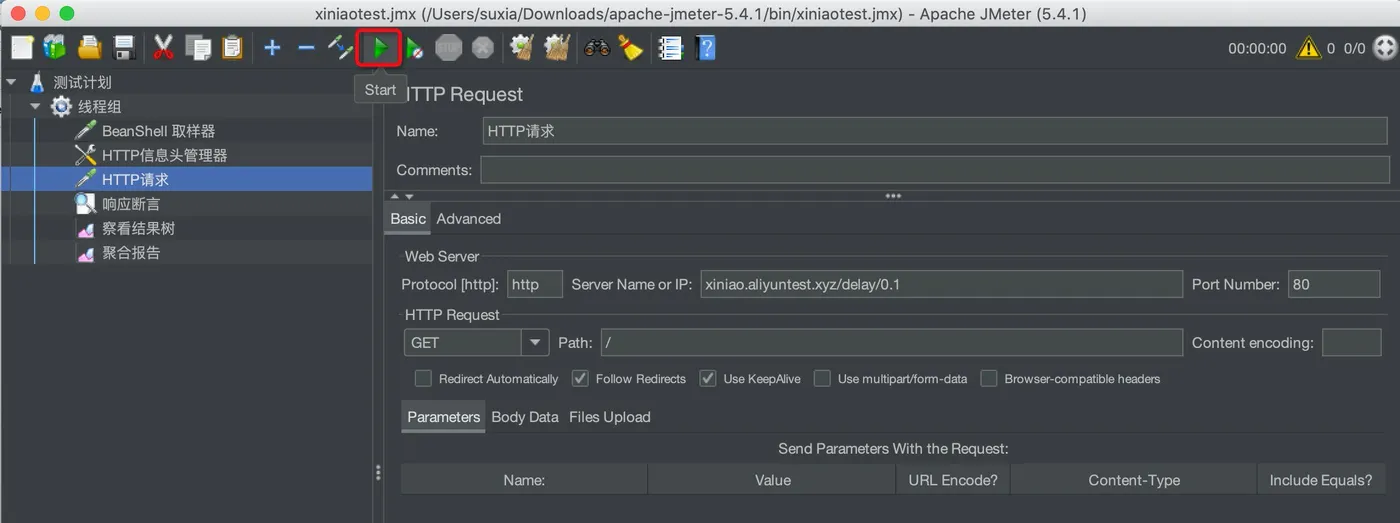Viewport: 1400px width, 523px height.
Task: Open Search with binoculars icon
Action: click(597, 47)
